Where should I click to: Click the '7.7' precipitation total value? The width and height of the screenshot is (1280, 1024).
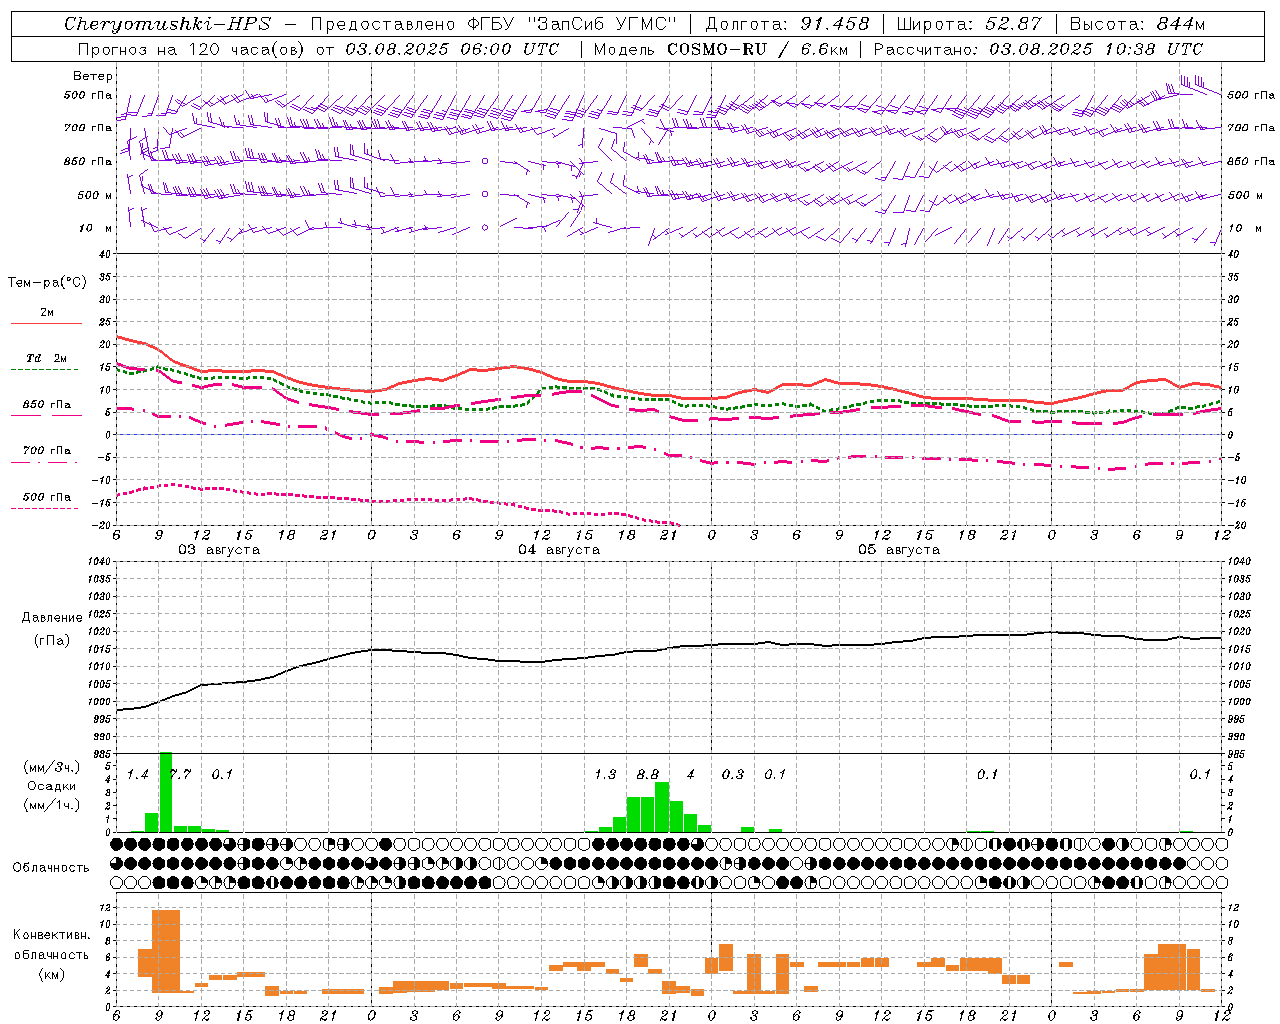(180, 775)
